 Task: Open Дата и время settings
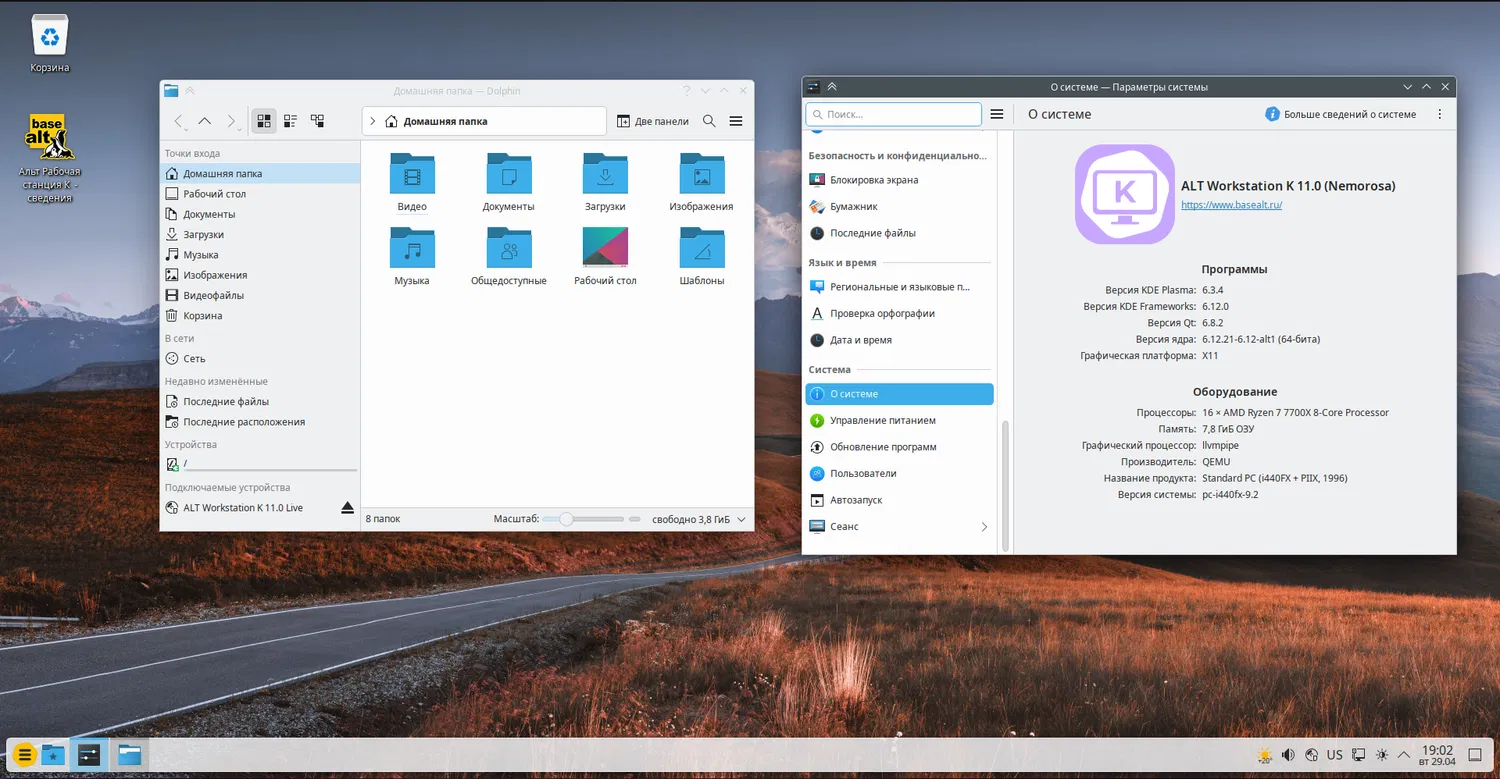[x=899, y=340]
